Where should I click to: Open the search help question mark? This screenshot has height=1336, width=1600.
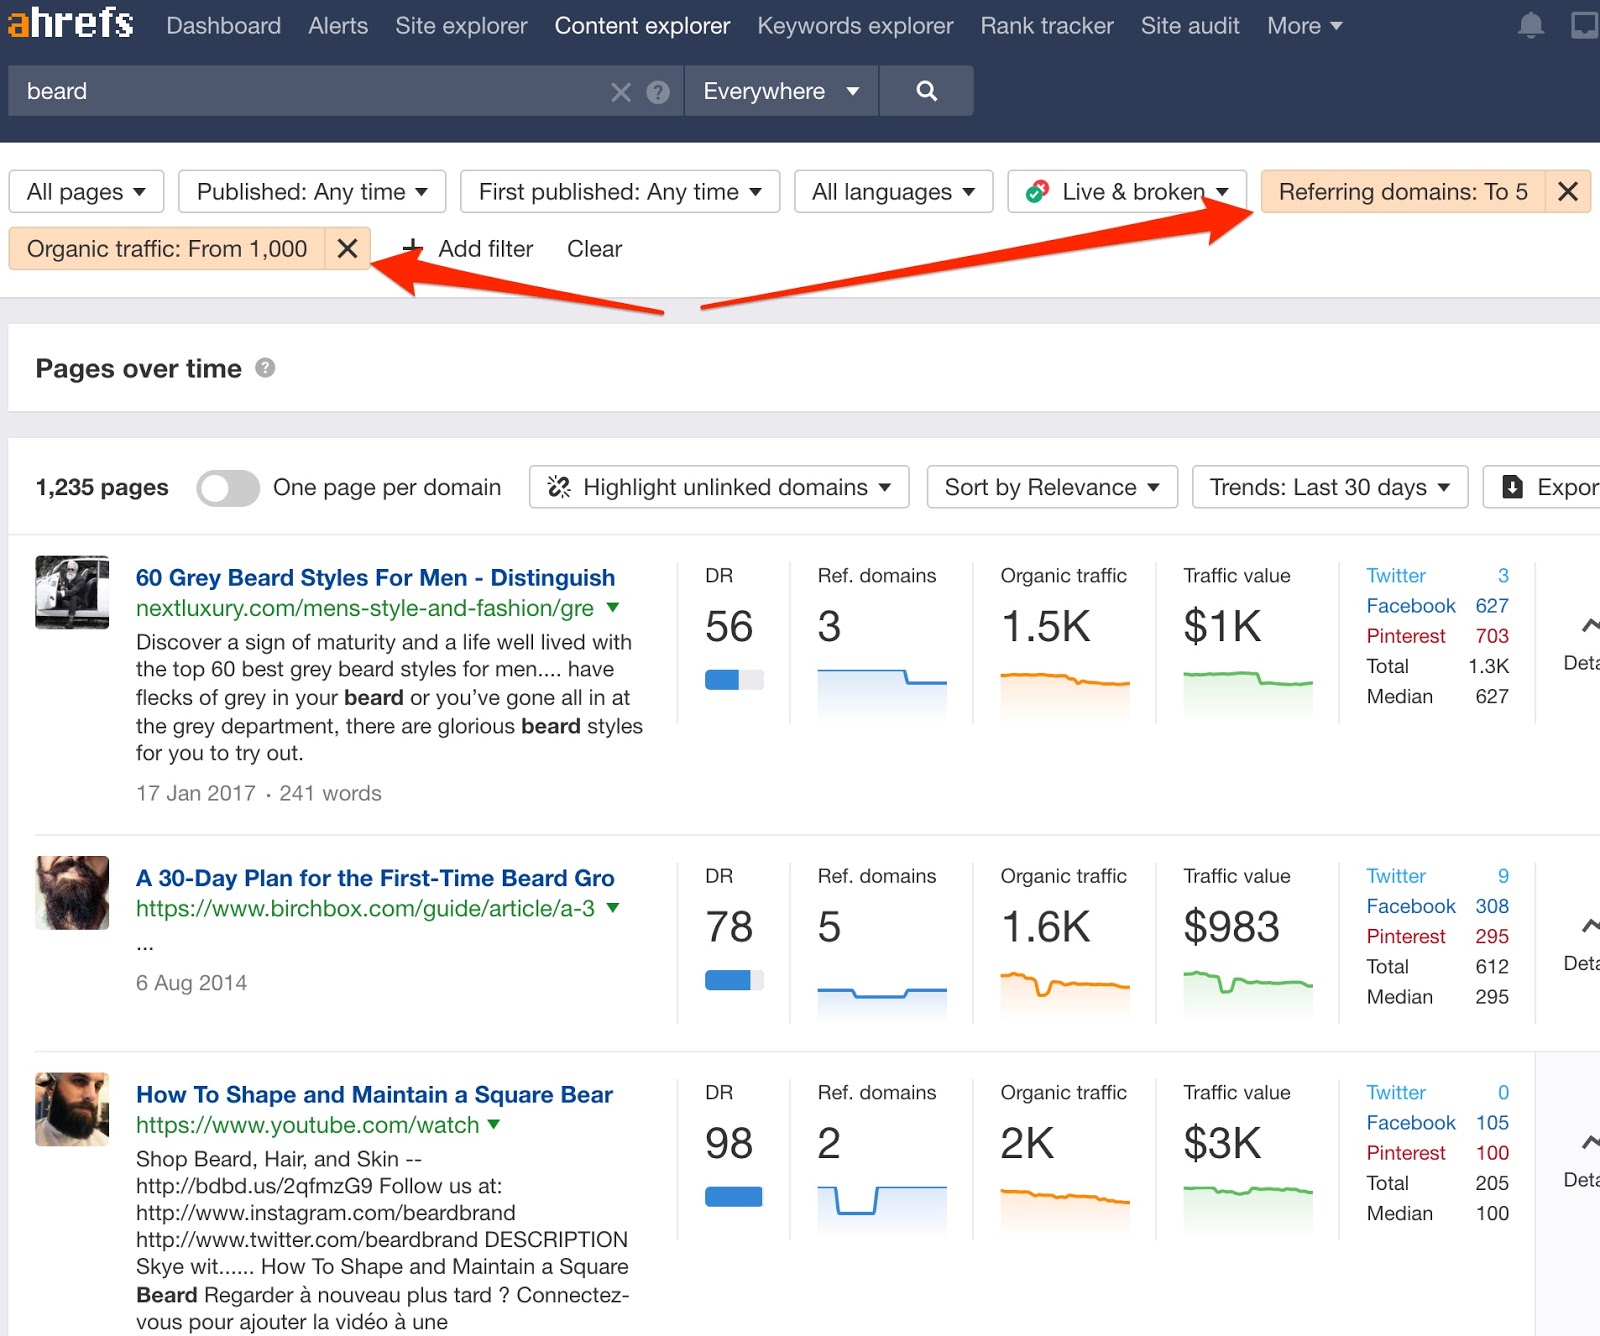[658, 92]
